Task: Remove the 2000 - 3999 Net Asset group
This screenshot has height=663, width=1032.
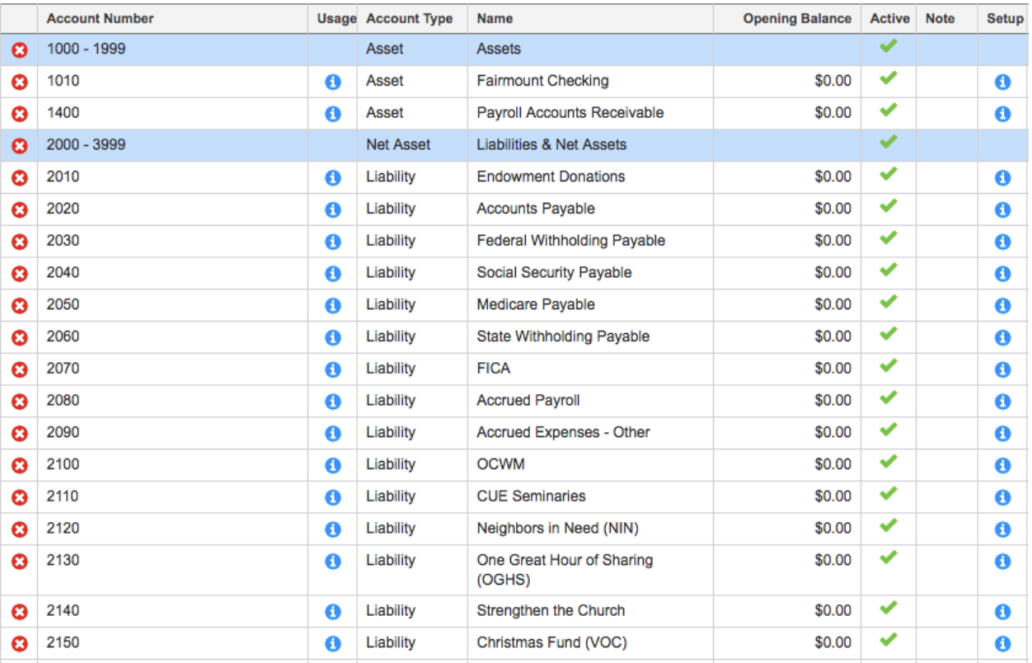Action: (x=20, y=146)
